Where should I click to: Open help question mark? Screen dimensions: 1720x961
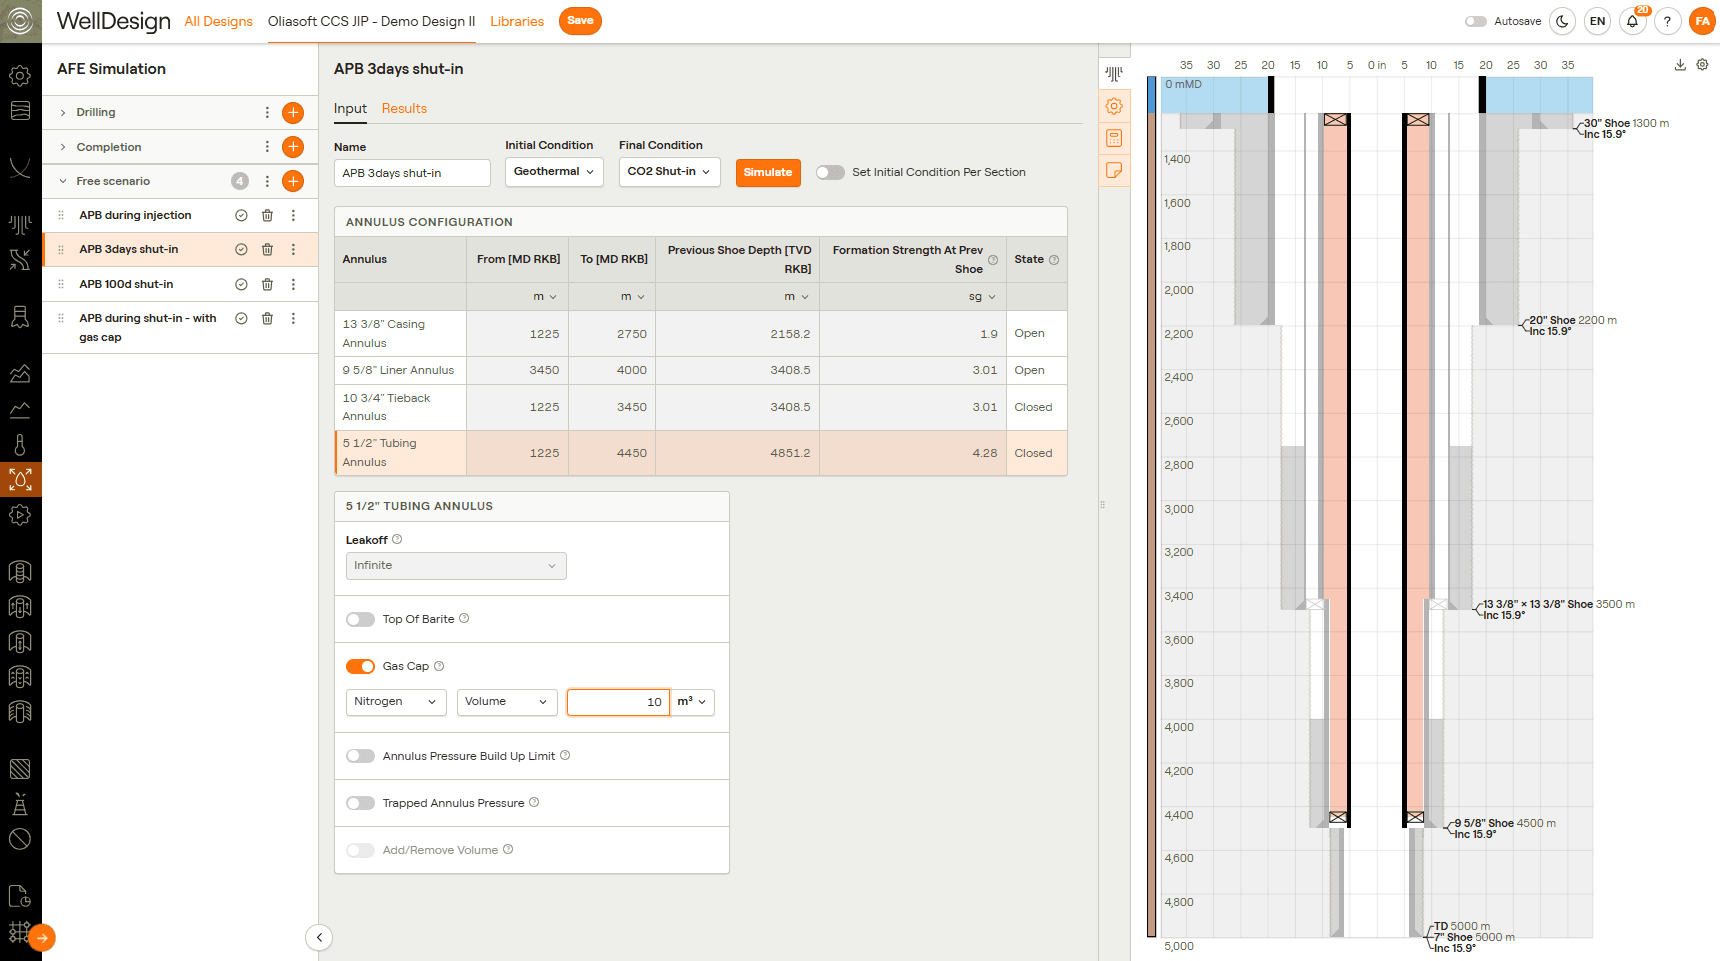point(1667,21)
